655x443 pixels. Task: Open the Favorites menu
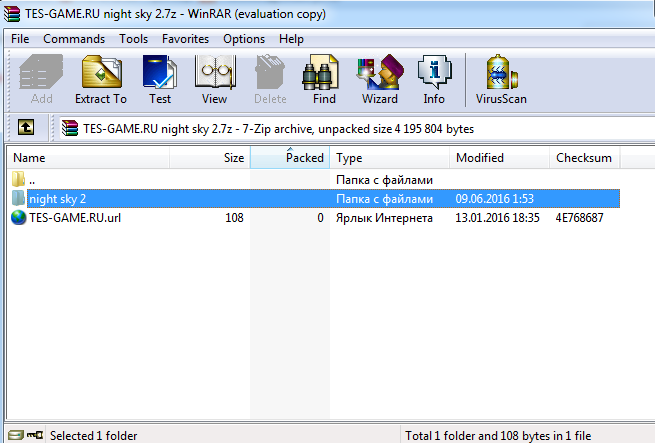click(185, 39)
